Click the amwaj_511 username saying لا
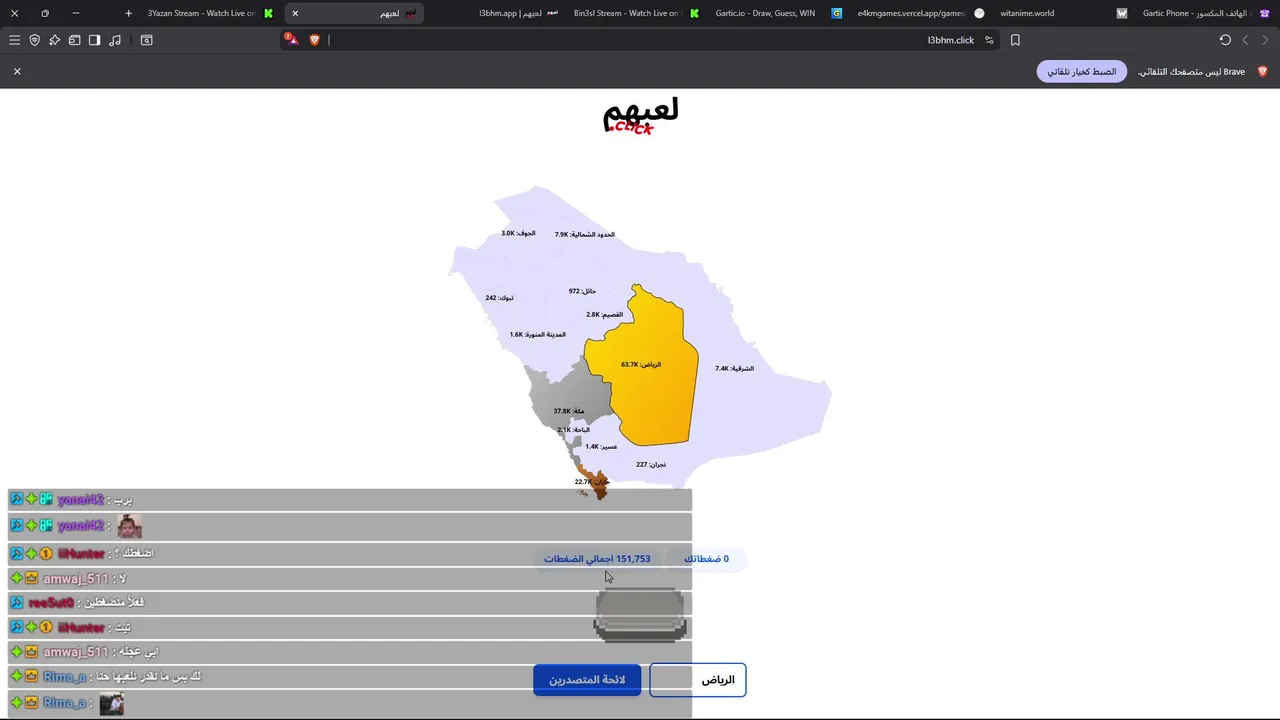The height and width of the screenshot is (720, 1280). [x=76, y=579]
